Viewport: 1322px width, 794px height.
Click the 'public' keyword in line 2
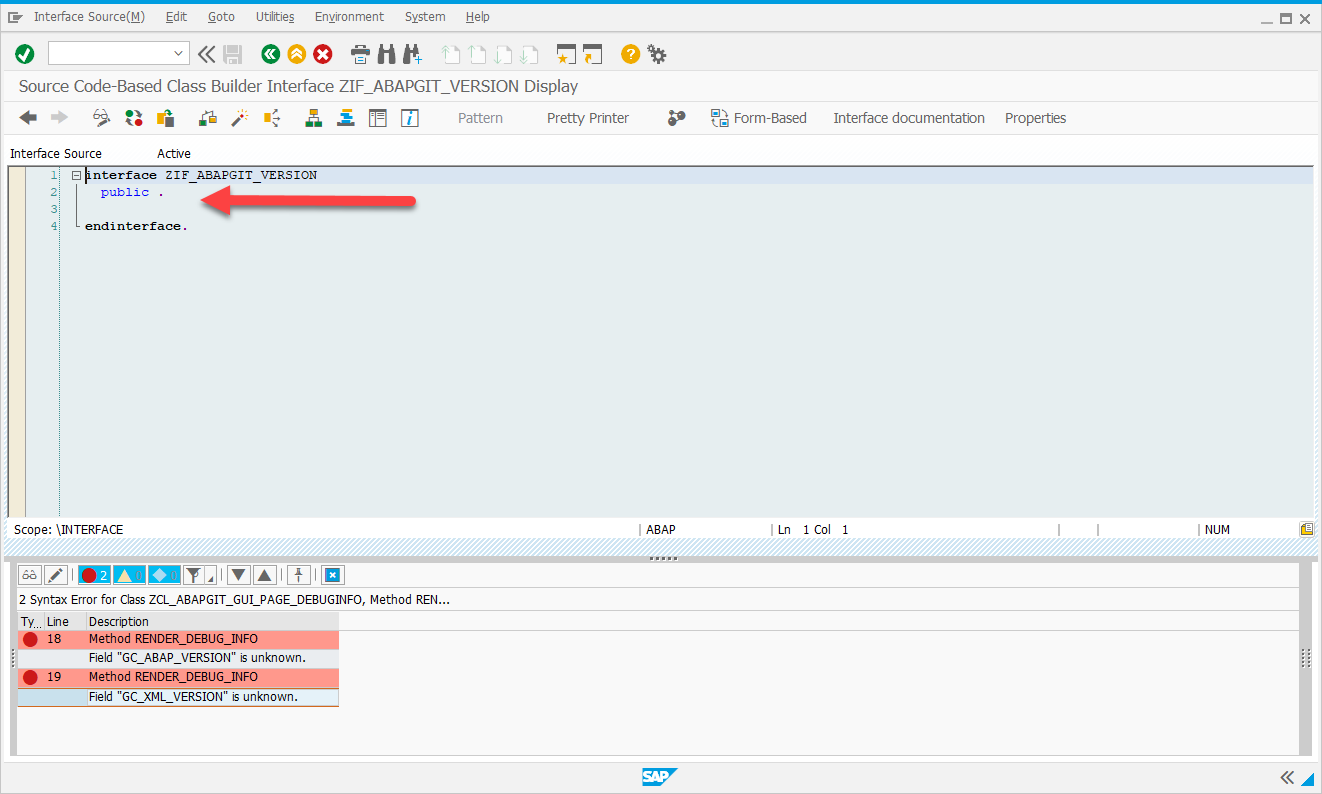tap(124, 192)
